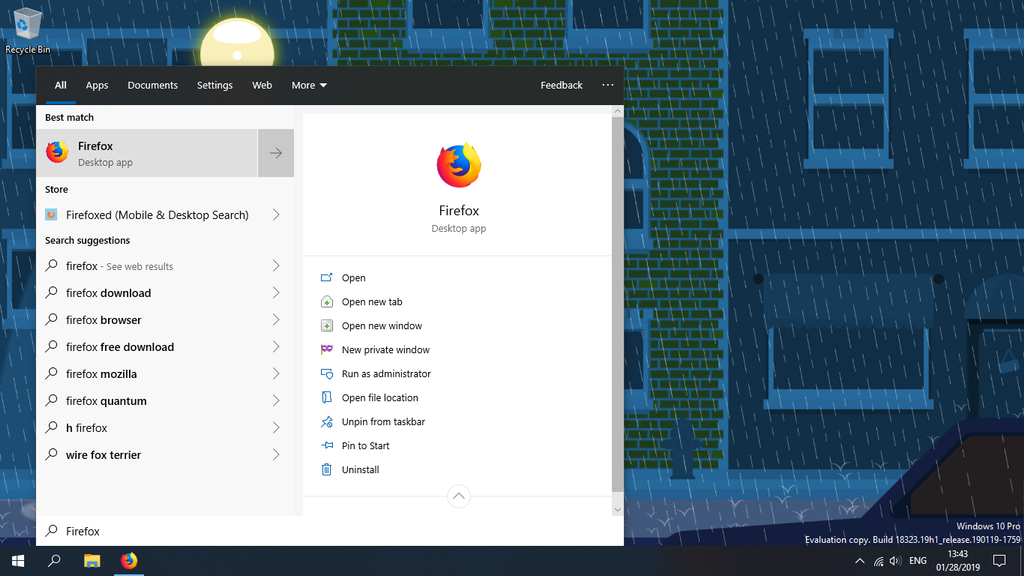The image size is (1024, 576).
Task: Click 'Uninstall' for Firefox
Action: 360,470
